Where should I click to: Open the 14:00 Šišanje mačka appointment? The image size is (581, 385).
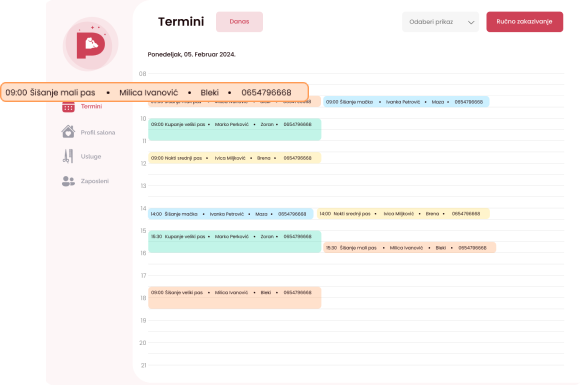[230, 214]
